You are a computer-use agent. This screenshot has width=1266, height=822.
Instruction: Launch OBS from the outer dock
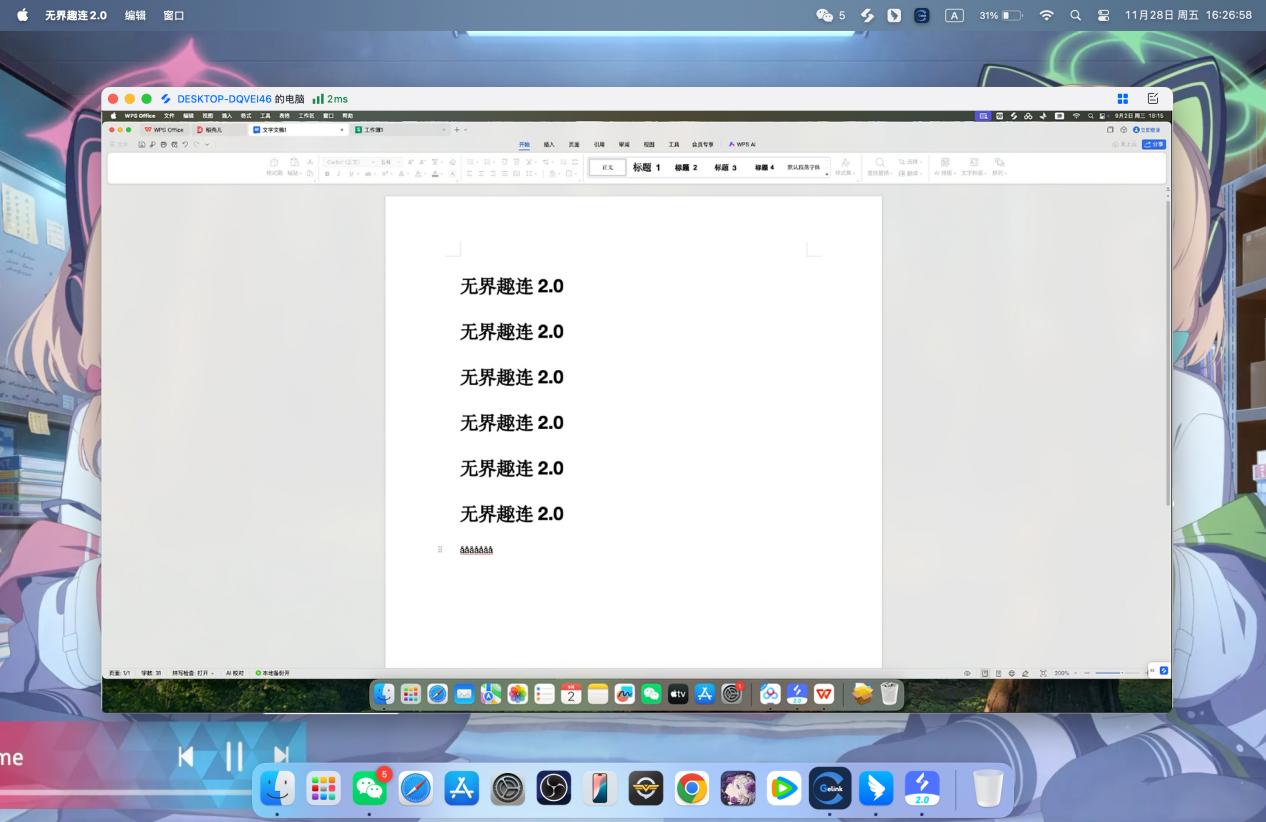tap(554, 789)
